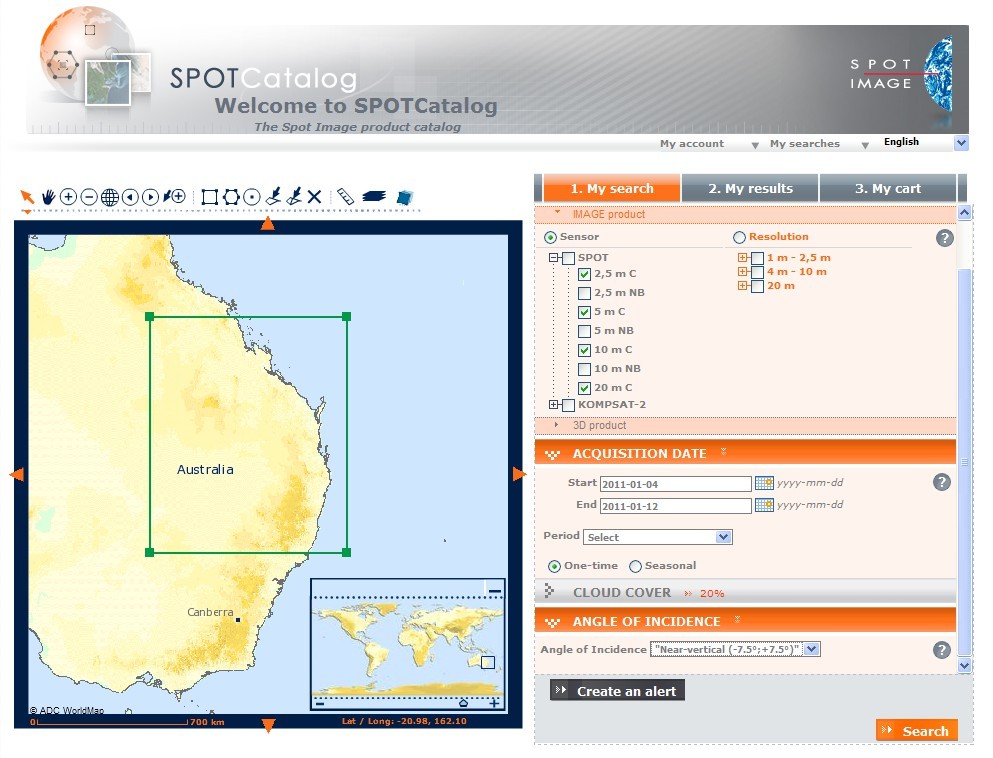Expand the 1 m - 2,5 m resolution node
Viewport: 993px width, 758px height.
(x=742, y=258)
